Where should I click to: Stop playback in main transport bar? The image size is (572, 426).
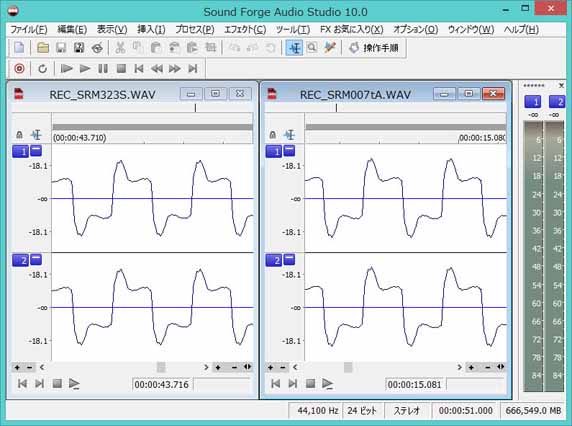coord(121,69)
